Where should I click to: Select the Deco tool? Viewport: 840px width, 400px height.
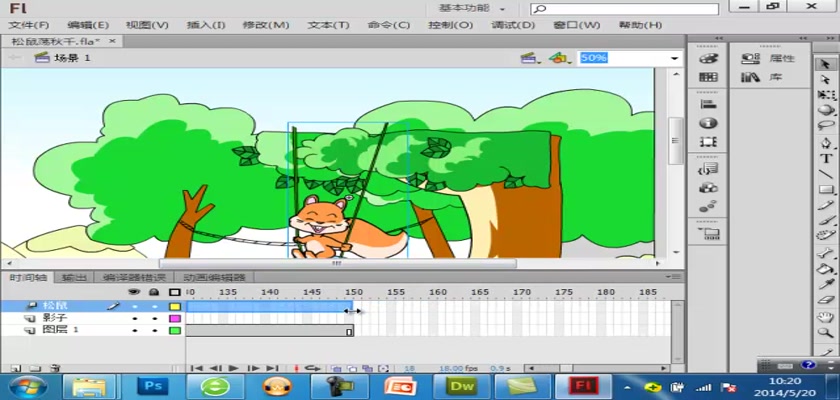click(826, 236)
